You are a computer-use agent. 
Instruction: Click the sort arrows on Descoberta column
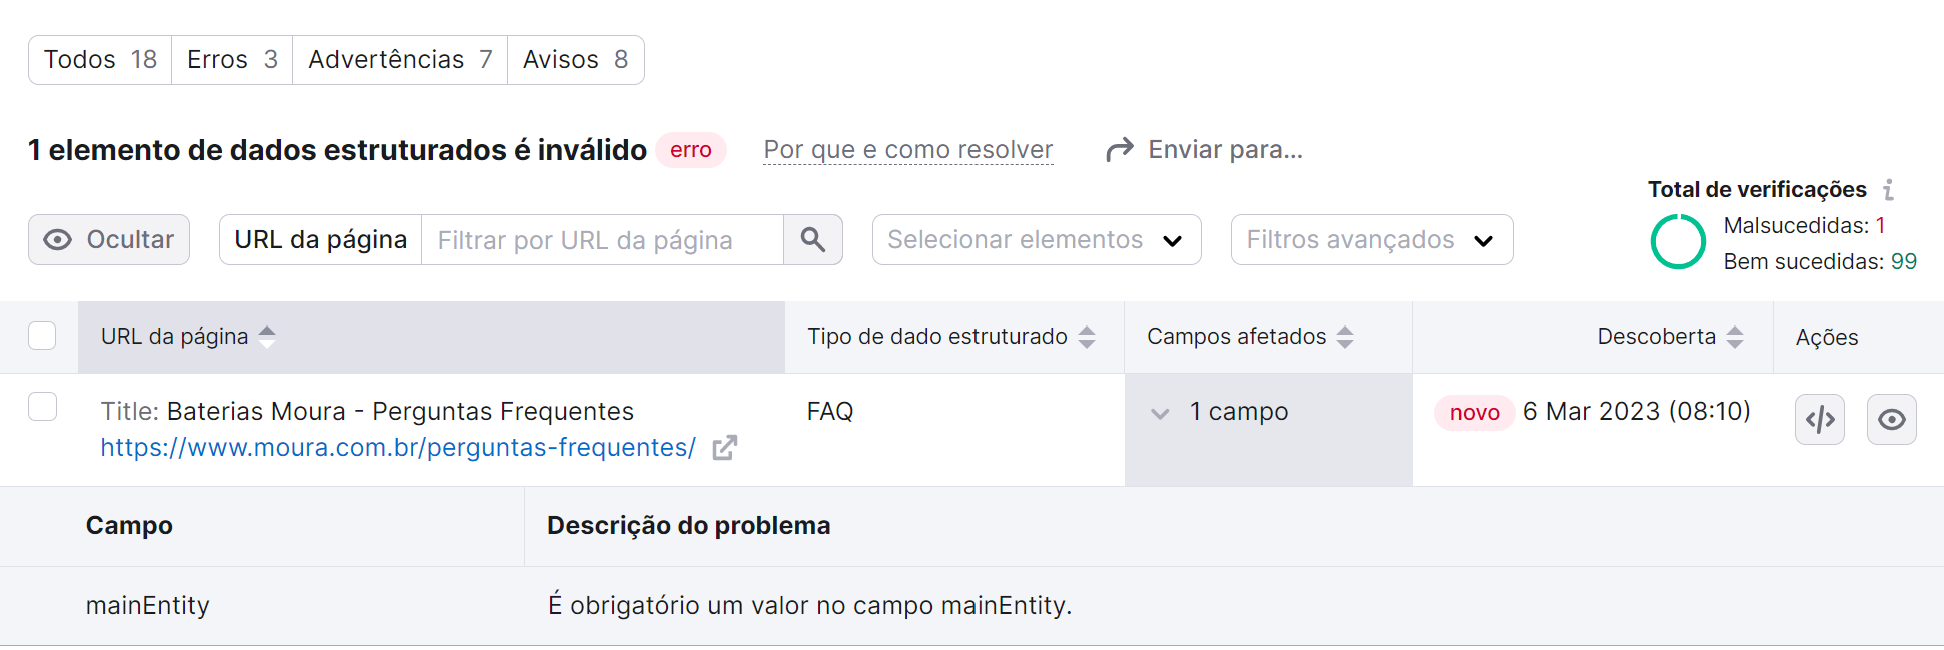(1738, 336)
